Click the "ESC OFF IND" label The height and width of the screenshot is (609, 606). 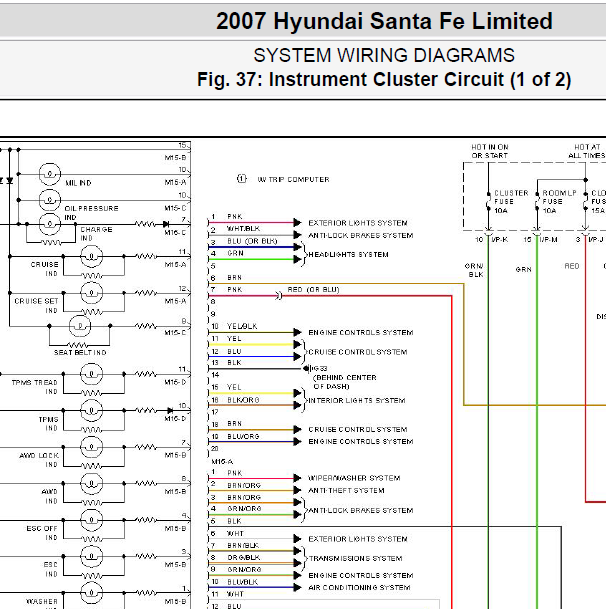click(x=42, y=533)
